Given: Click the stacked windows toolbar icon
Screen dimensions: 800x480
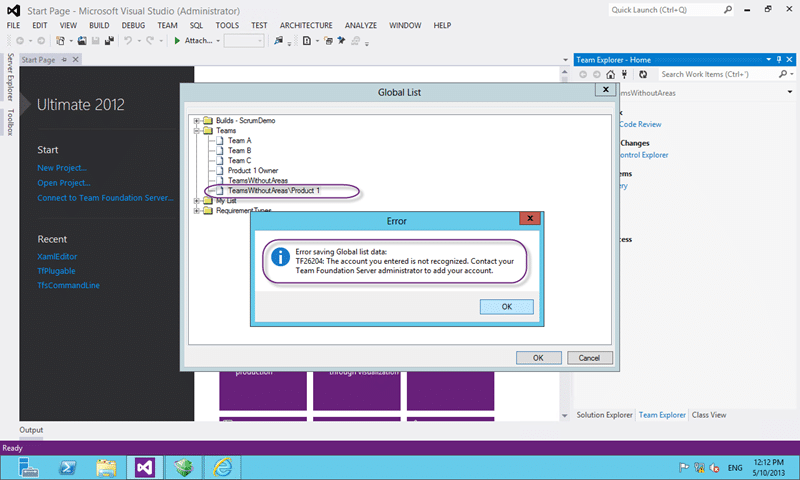Looking at the screenshot, I should click(x=329, y=41).
